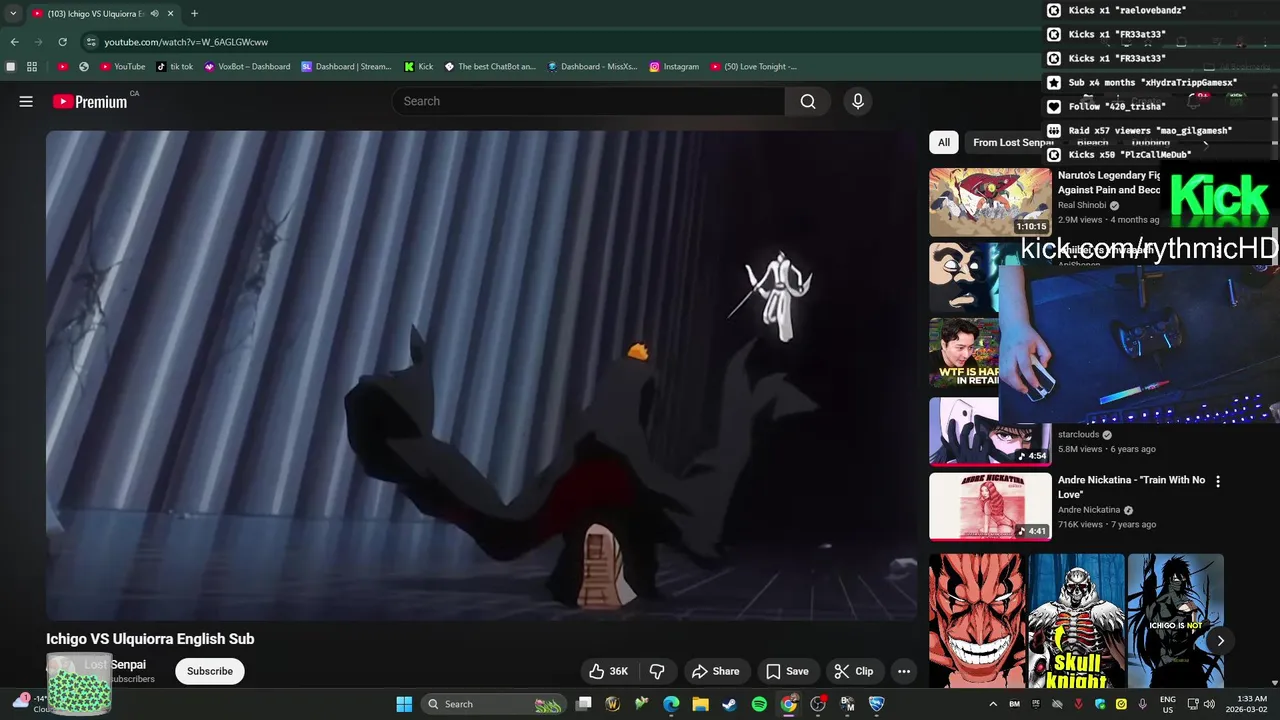Image resolution: width=1280 pixels, height=720 pixels.
Task: Go to the YouTube Premium home logo
Action: (90, 101)
